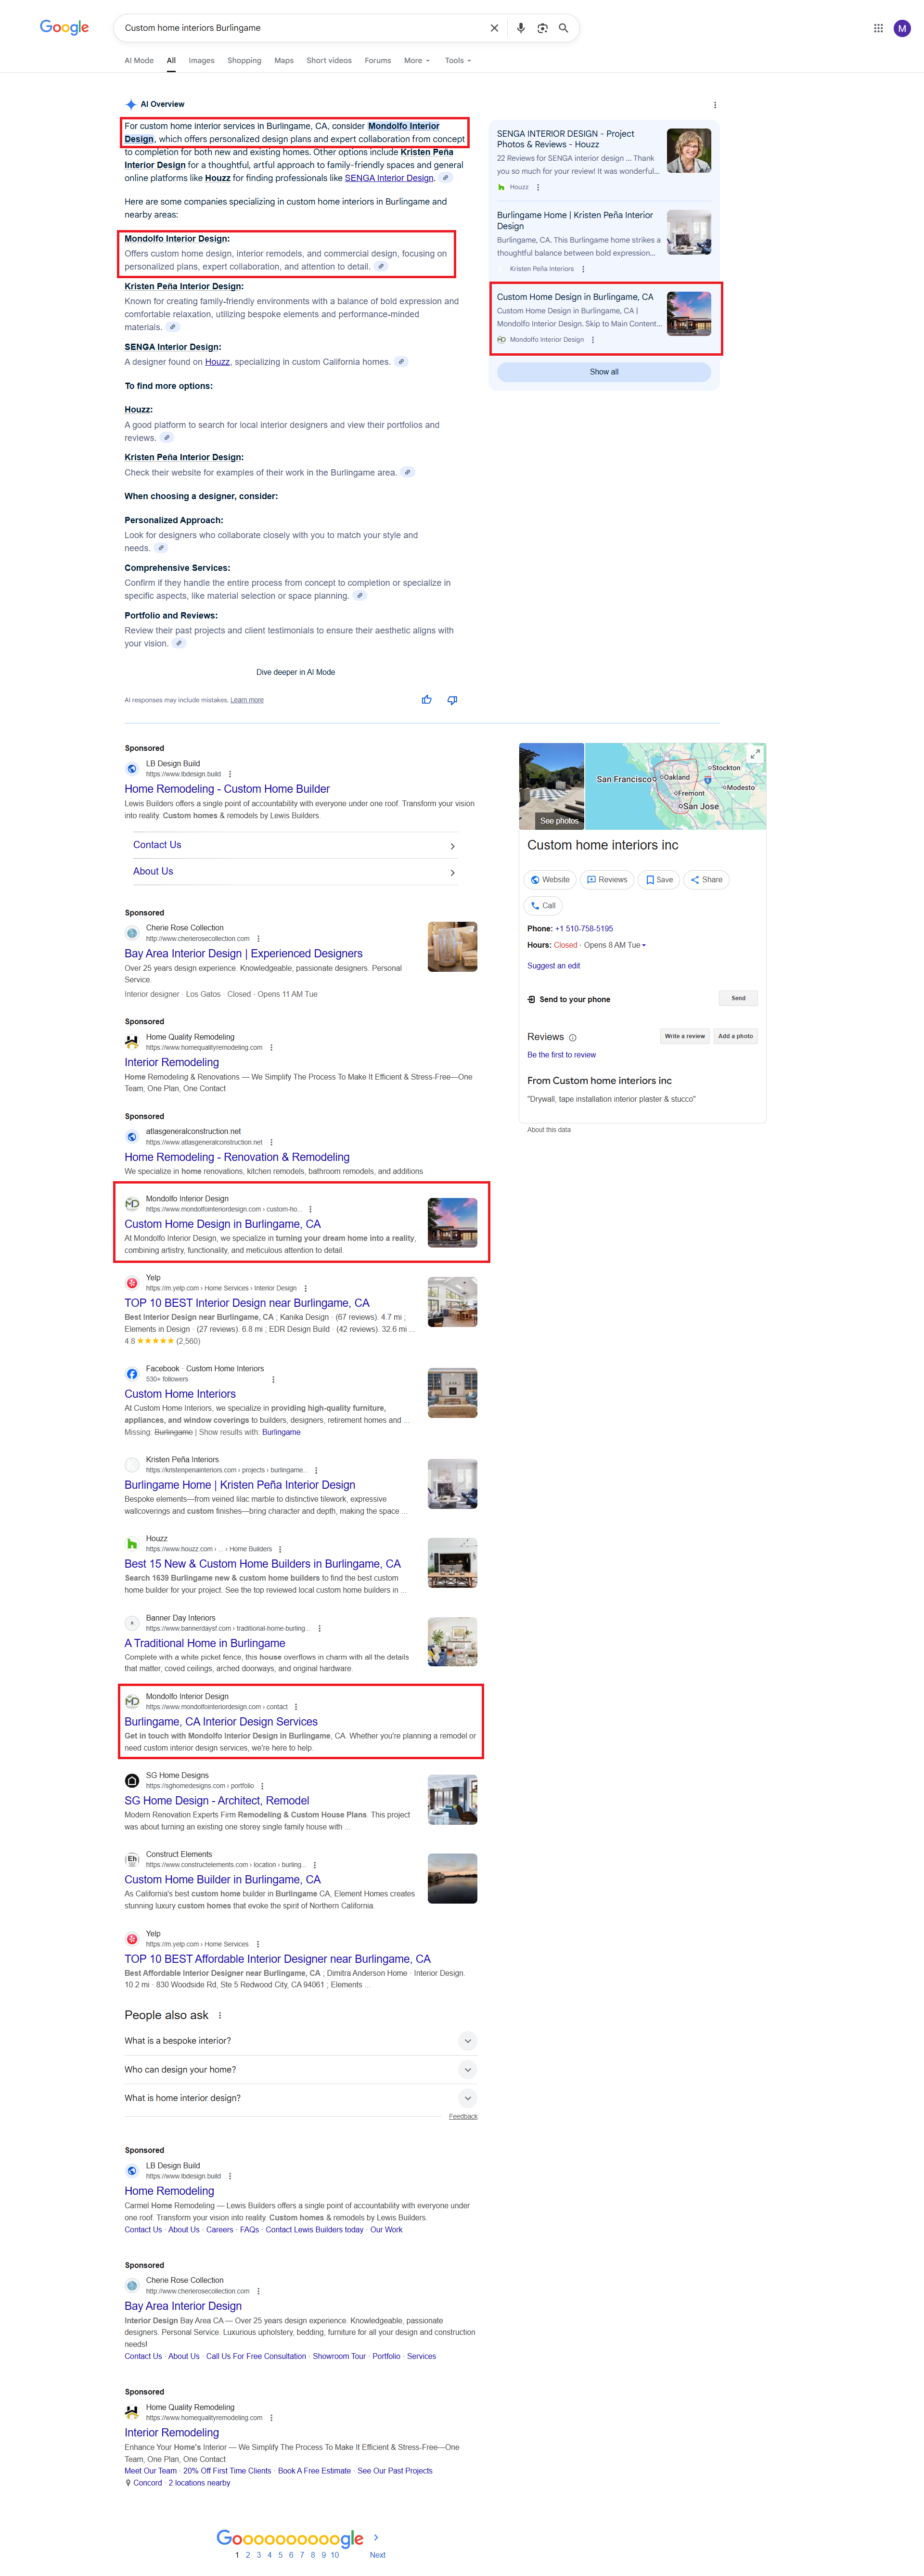Give AI Overview a thumbs down

pyautogui.click(x=452, y=700)
